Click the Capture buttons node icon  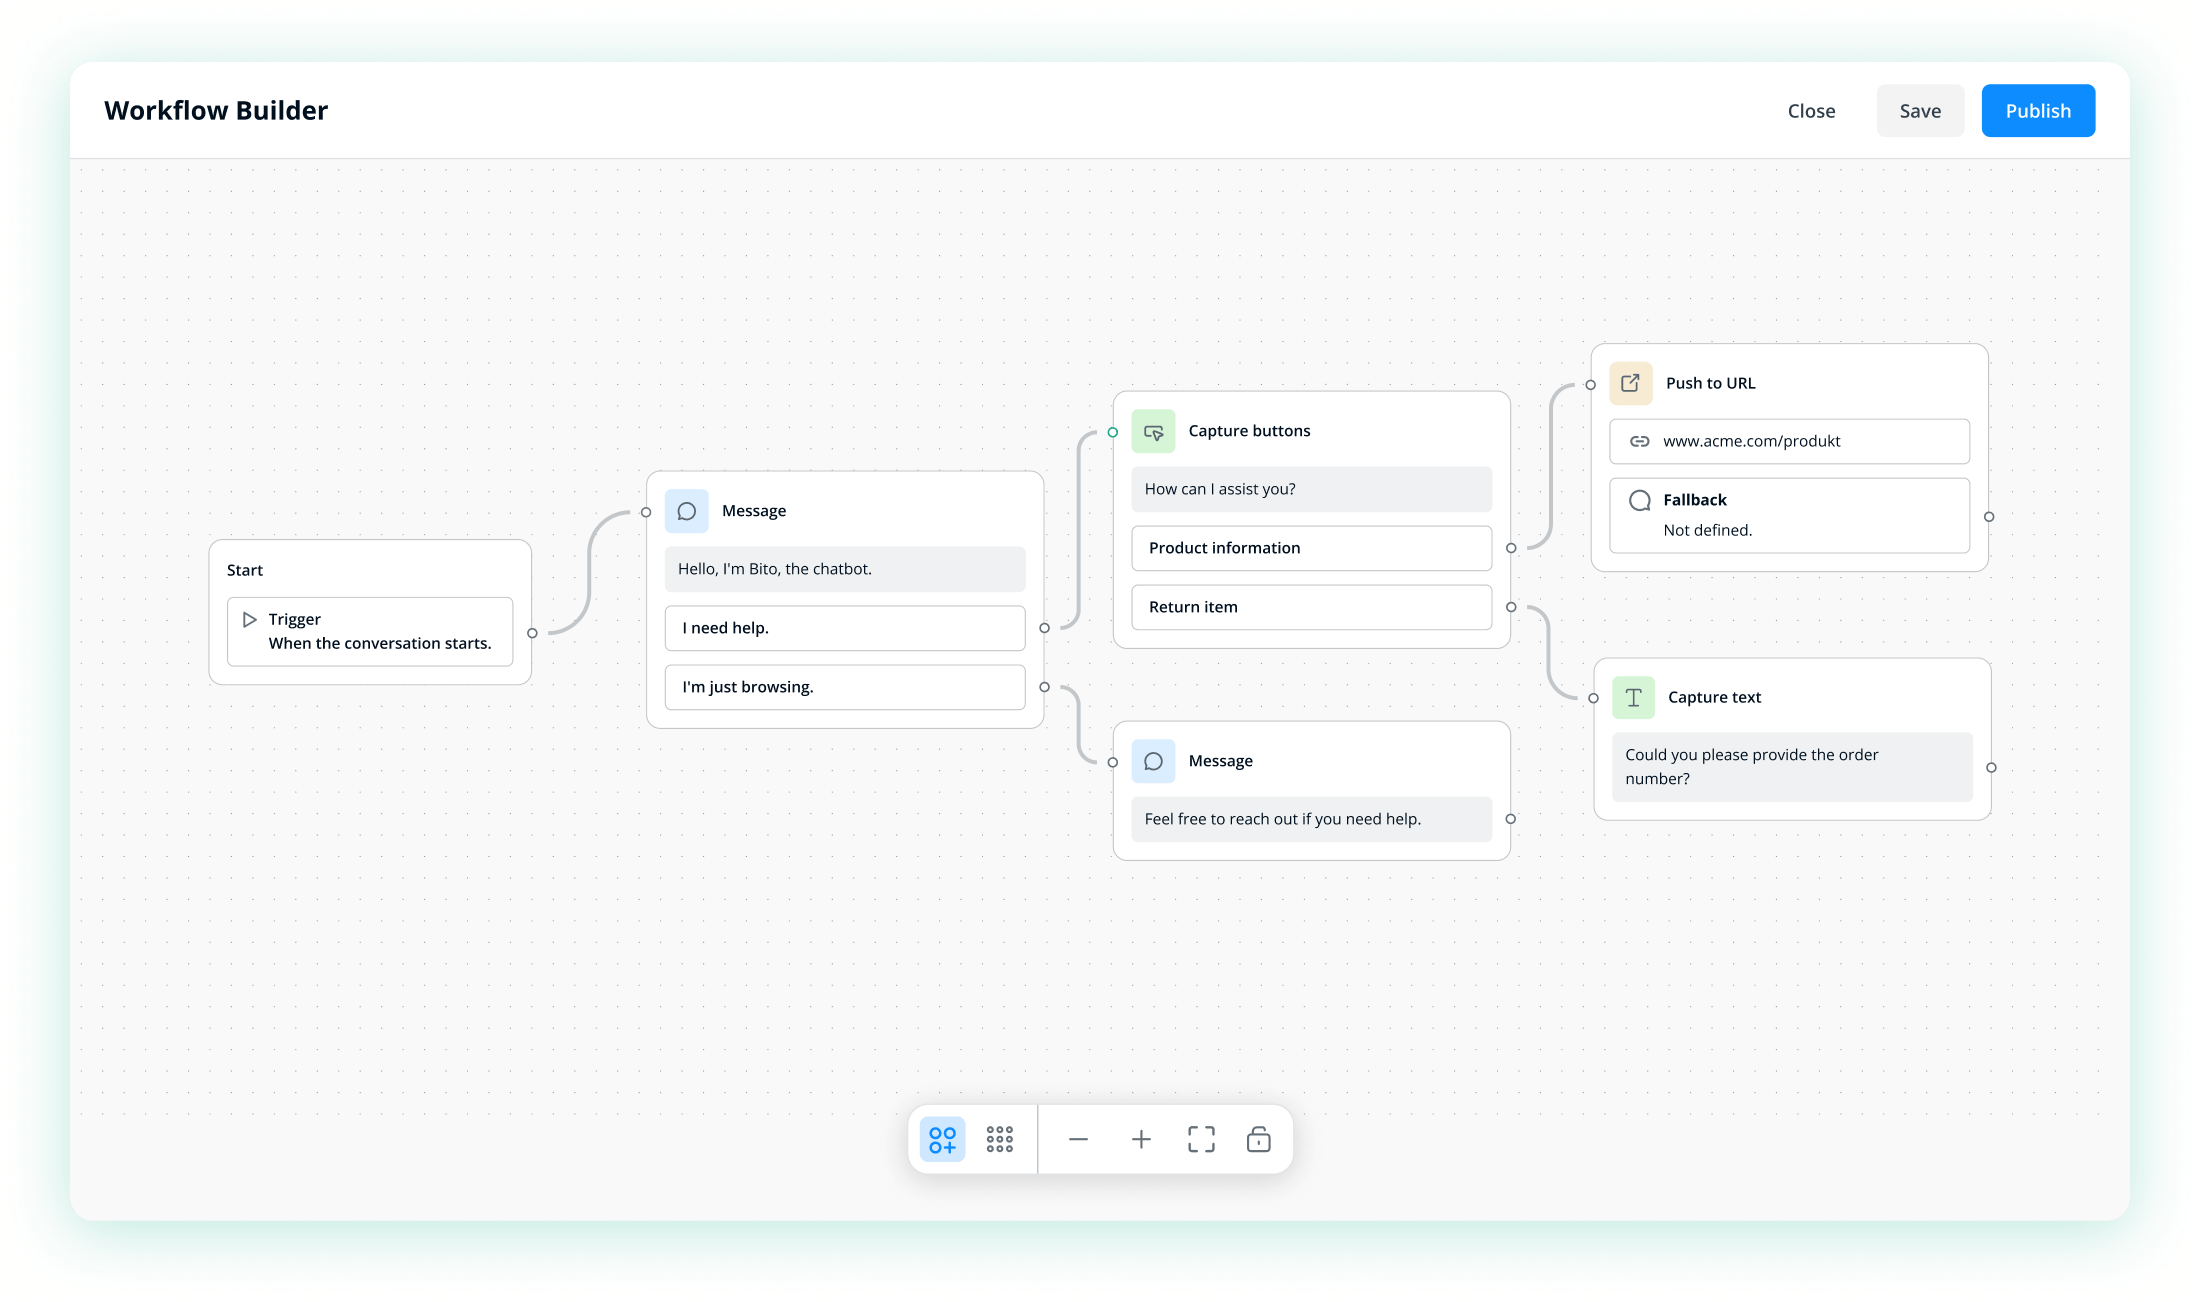coord(1153,431)
